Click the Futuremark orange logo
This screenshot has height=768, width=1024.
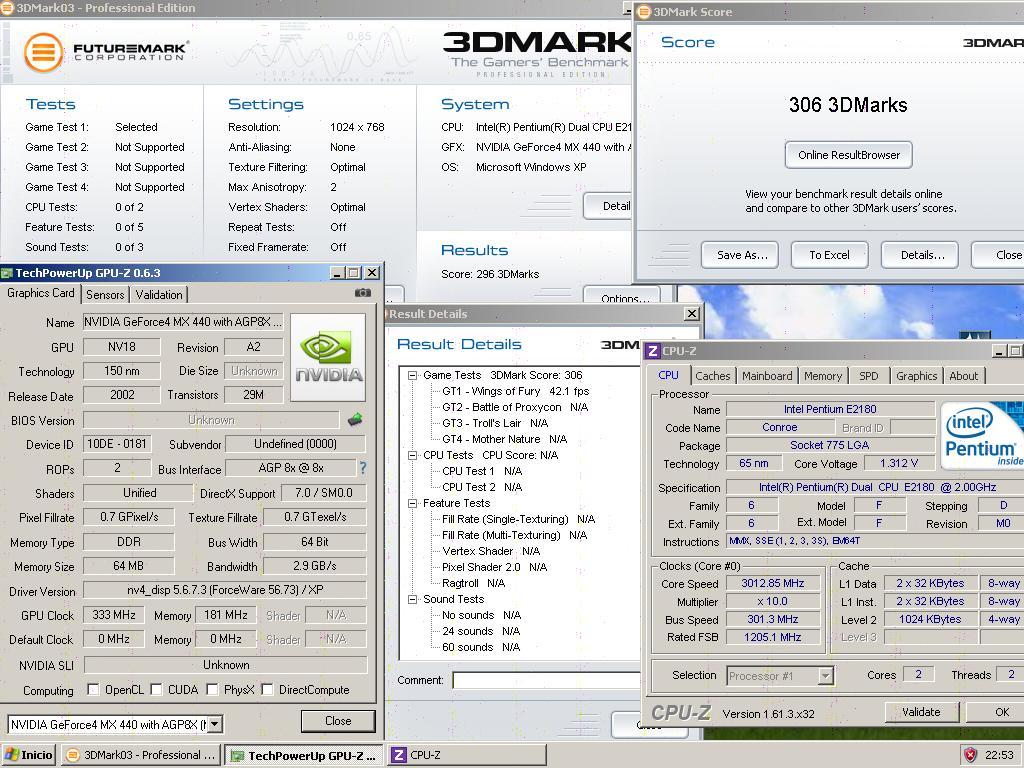43,52
